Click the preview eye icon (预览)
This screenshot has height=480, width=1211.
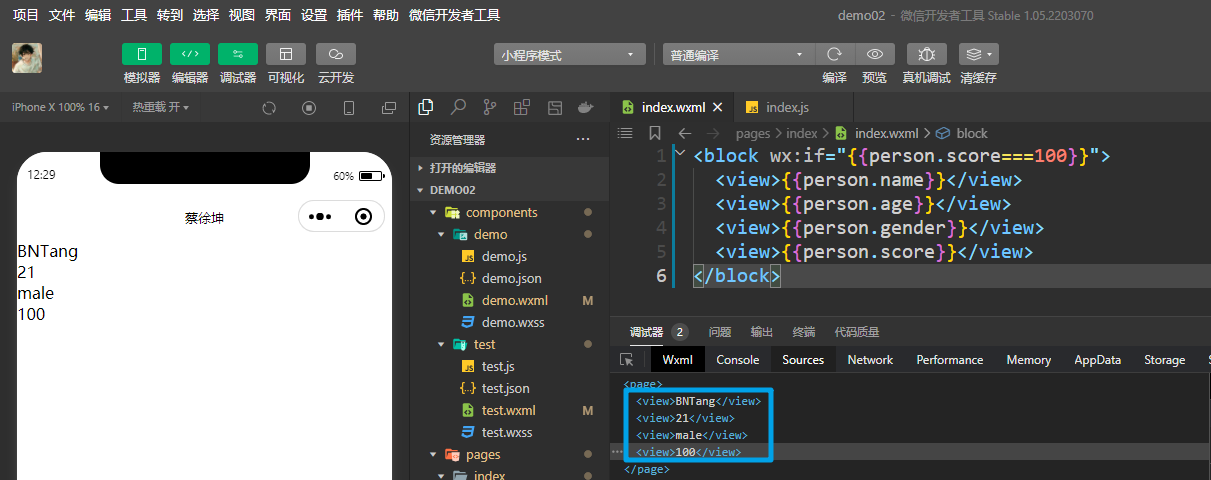coord(875,54)
